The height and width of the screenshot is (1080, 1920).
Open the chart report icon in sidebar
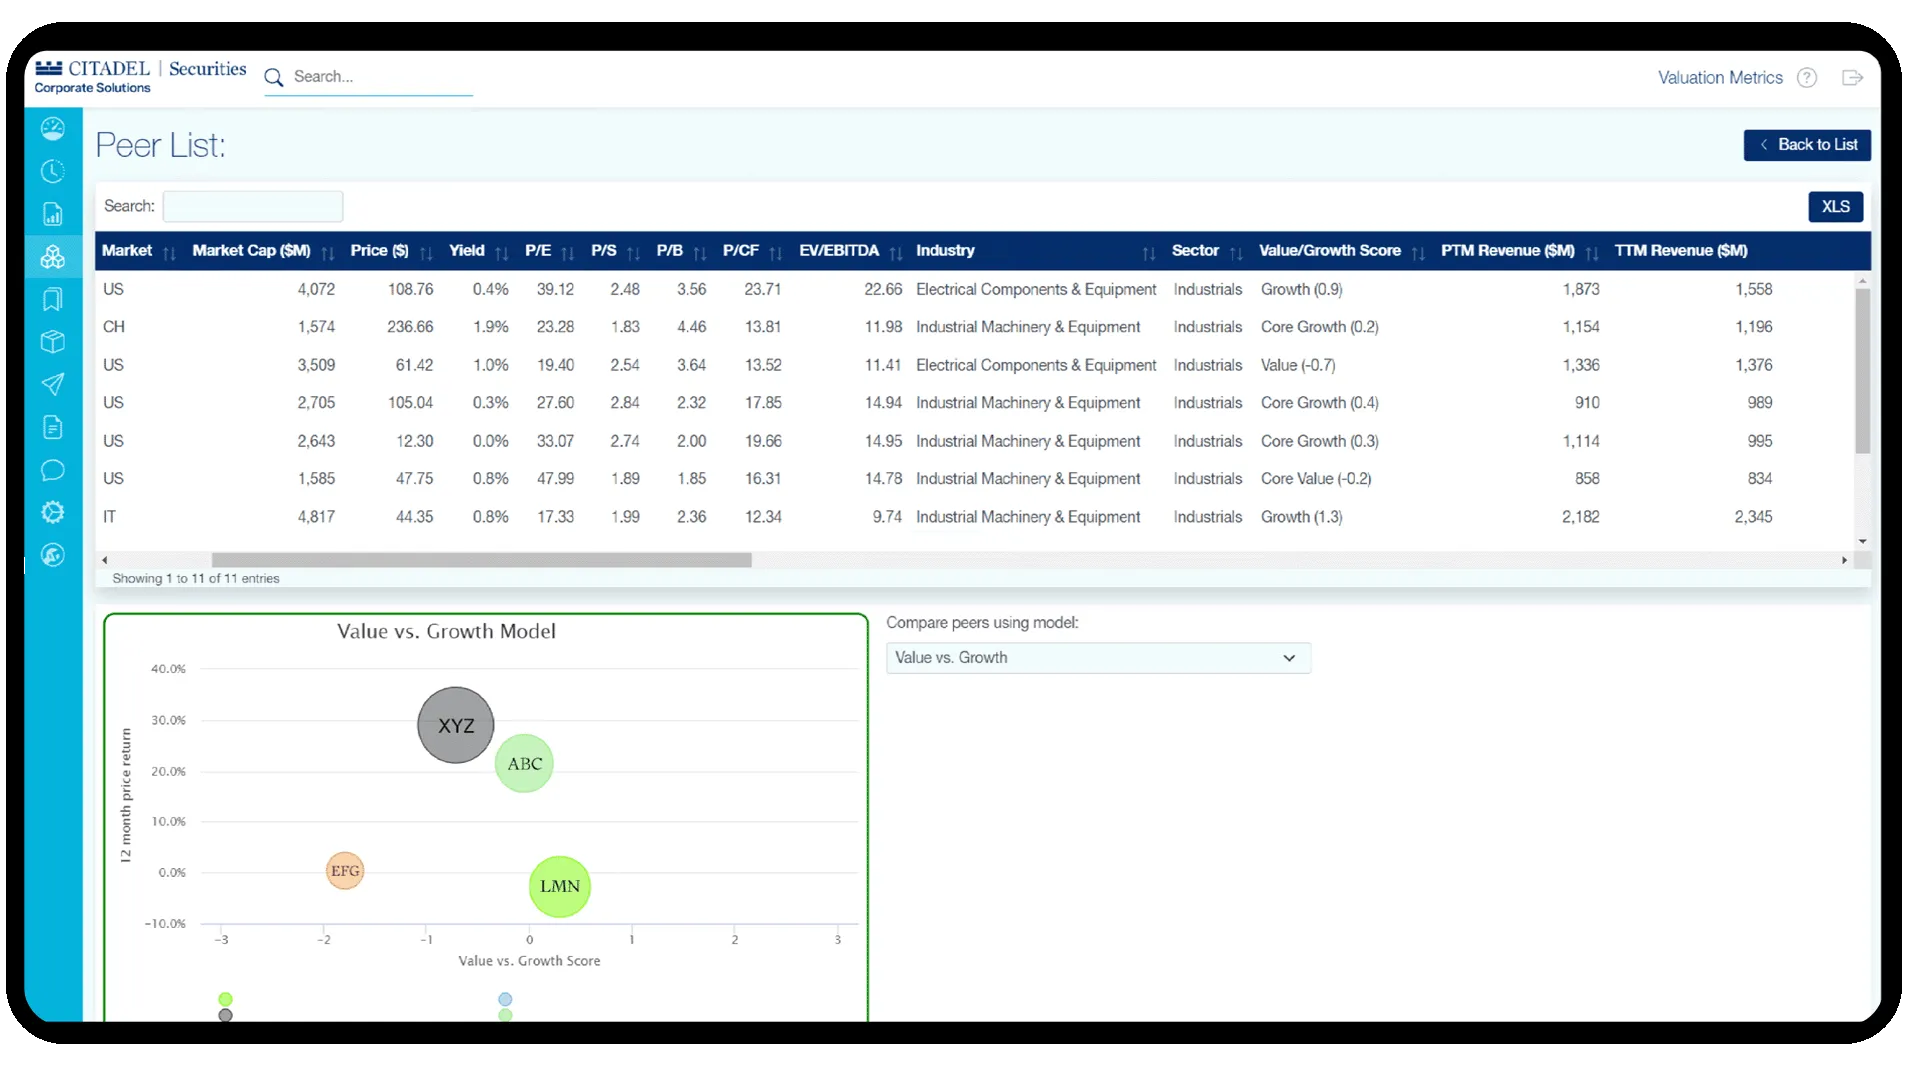53,214
